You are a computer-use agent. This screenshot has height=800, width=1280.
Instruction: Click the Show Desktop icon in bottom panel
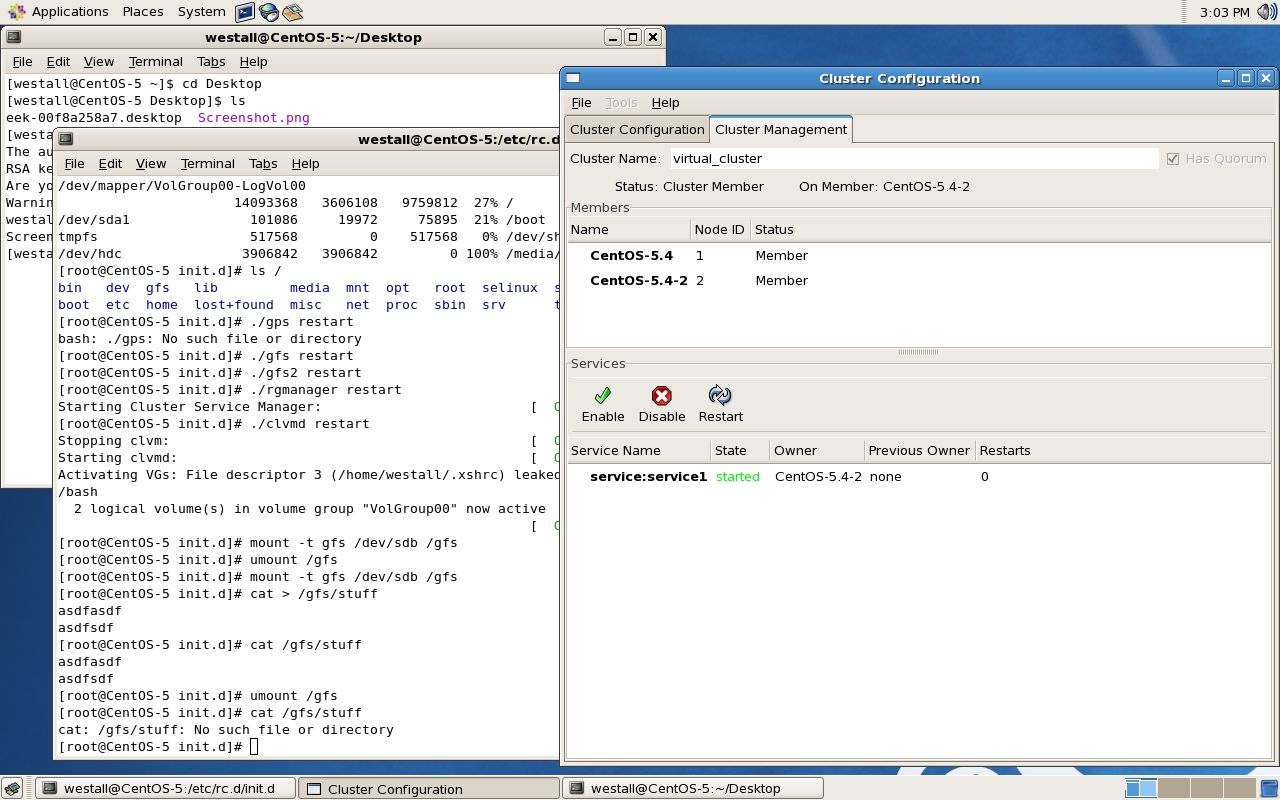[x=11, y=788]
